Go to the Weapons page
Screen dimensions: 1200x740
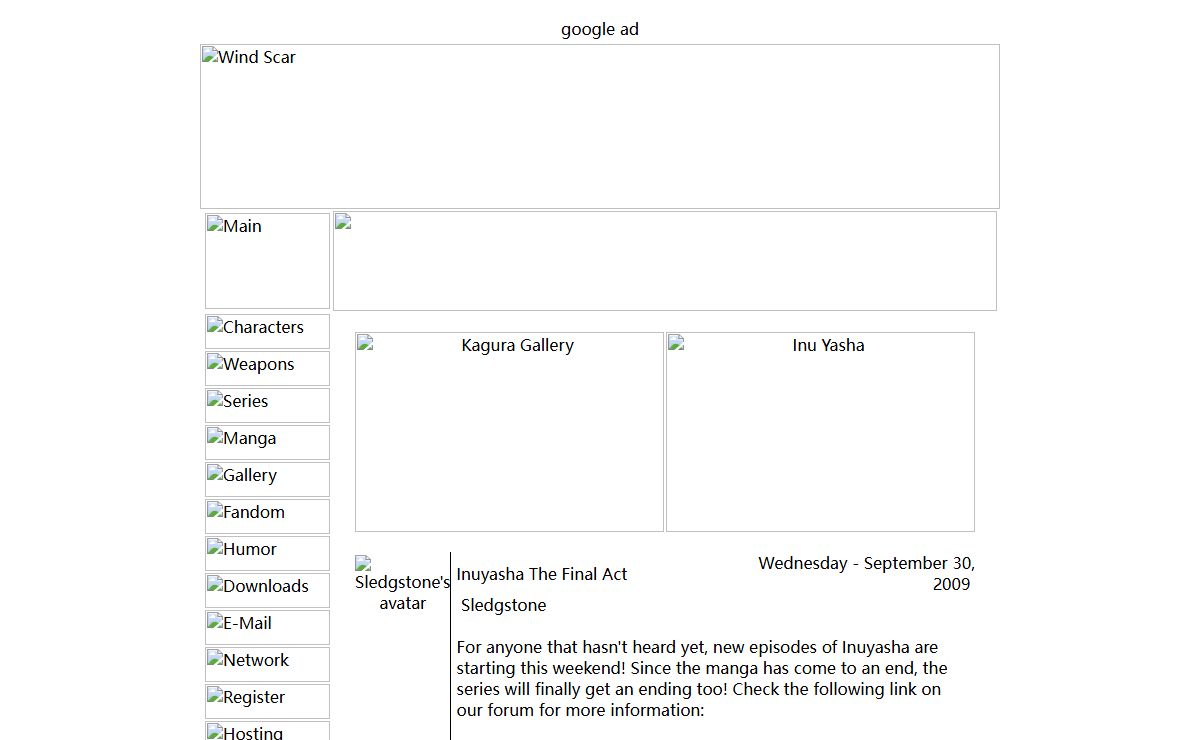[267, 368]
